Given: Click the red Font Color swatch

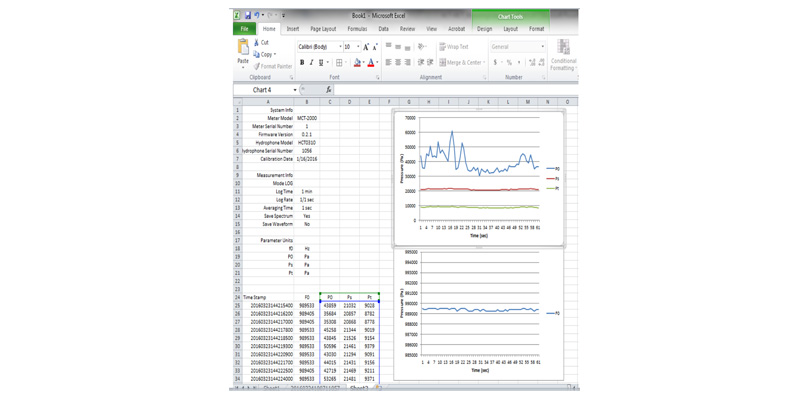Looking at the screenshot, I should click(371, 63).
